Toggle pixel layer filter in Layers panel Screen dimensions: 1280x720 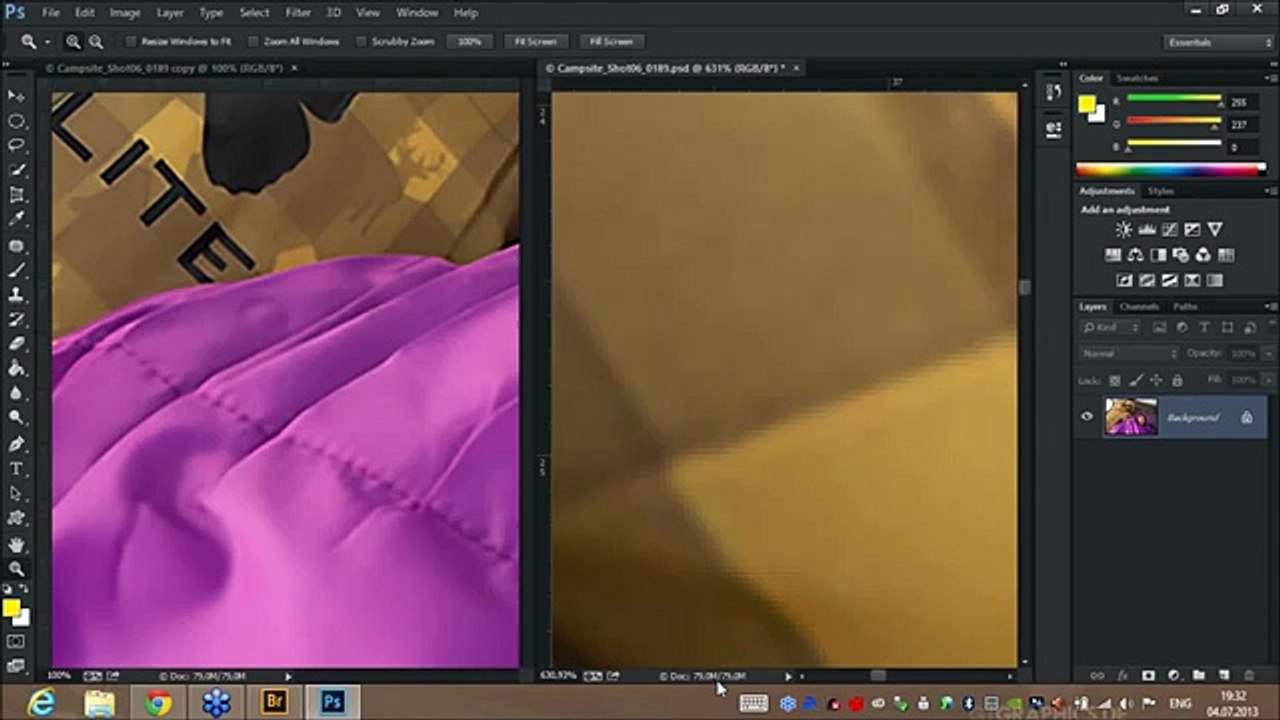click(x=1160, y=327)
